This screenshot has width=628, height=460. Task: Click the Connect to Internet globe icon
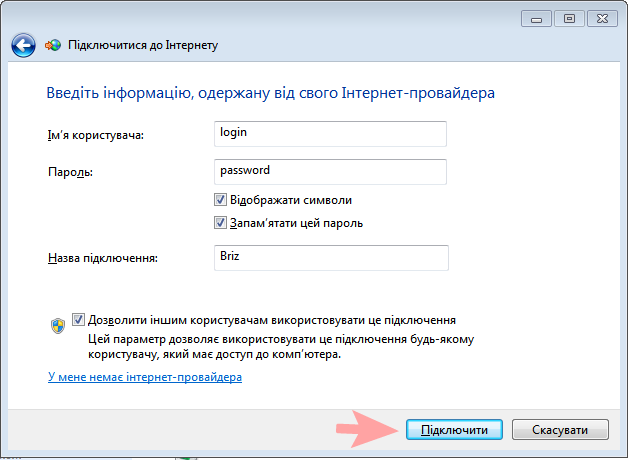click(x=53, y=45)
